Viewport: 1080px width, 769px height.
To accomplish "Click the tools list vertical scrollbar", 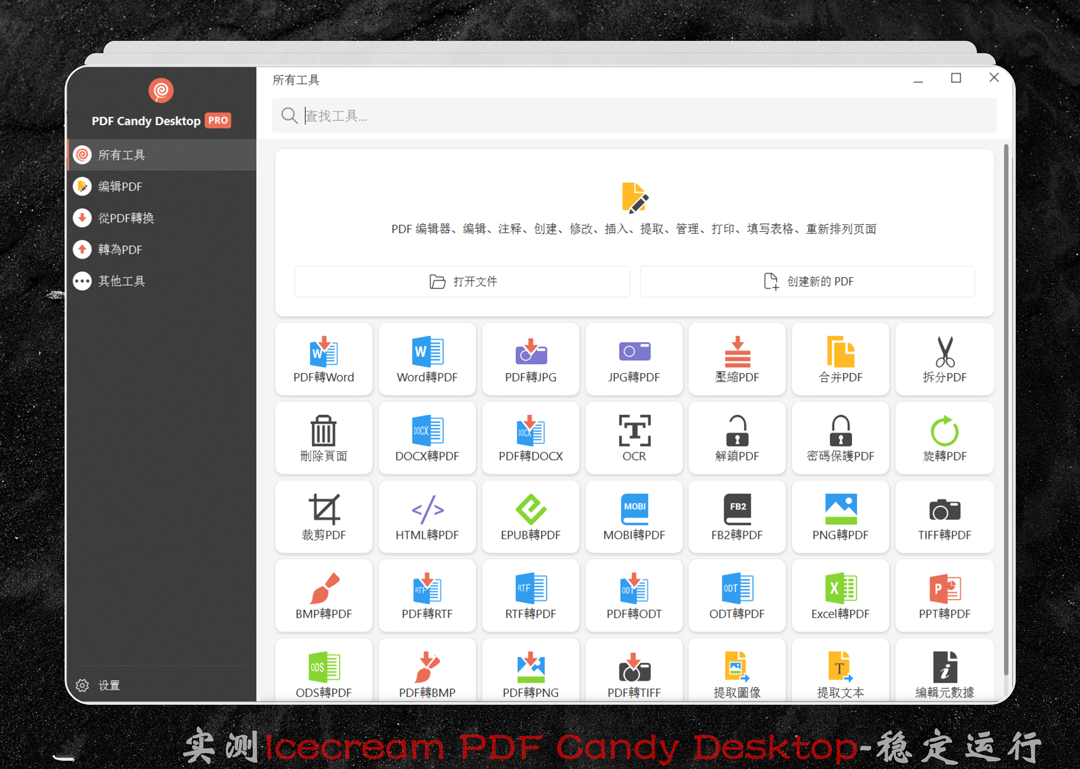I will pos(1006,410).
